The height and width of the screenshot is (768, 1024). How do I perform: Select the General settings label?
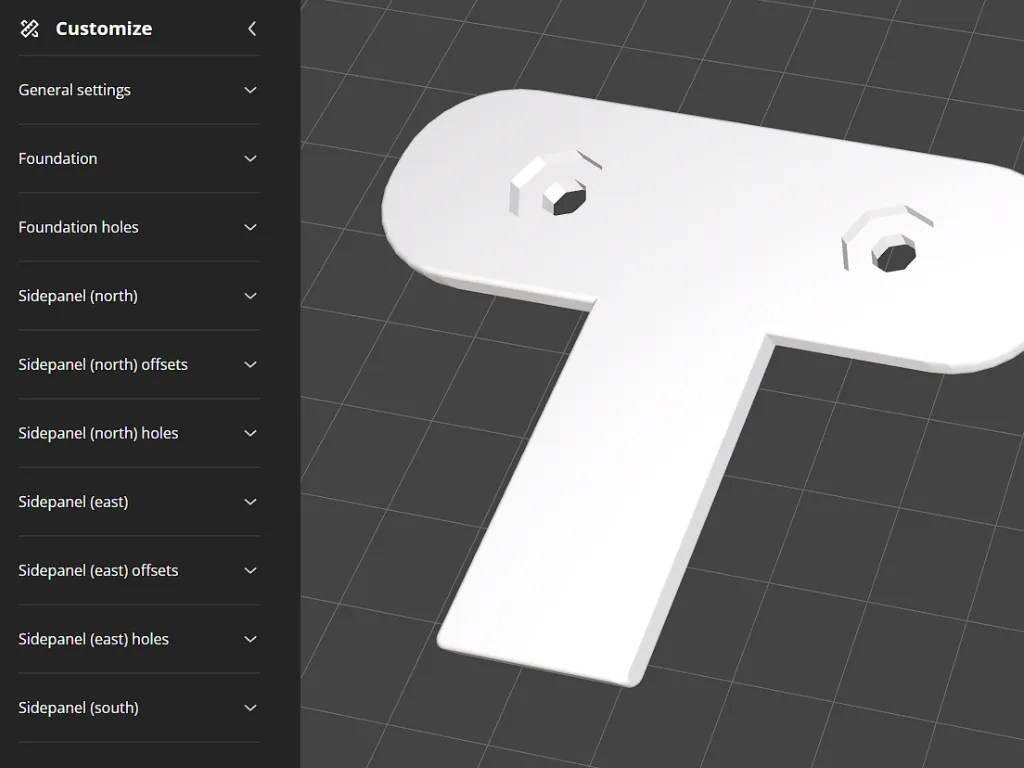click(x=74, y=90)
